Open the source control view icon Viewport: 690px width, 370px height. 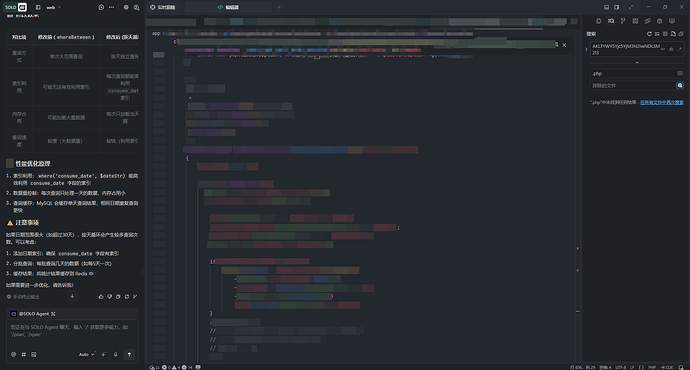click(x=623, y=21)
